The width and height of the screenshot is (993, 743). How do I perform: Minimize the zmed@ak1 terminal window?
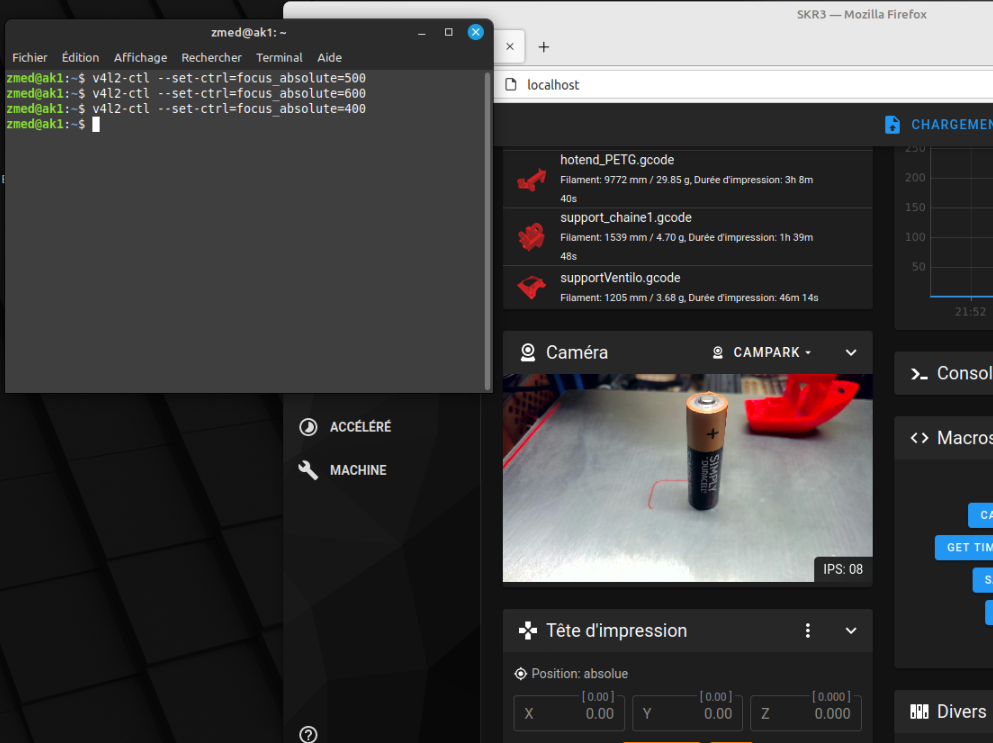coord(422,32)
